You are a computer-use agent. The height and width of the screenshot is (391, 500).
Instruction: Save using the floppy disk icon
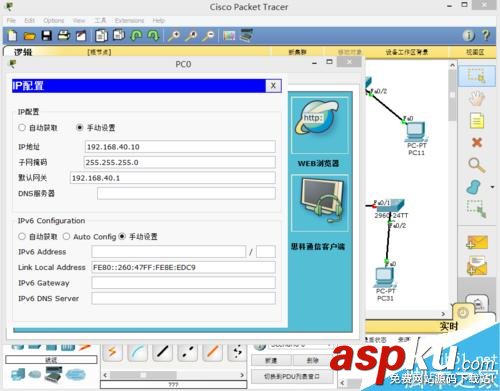point(47,35)
